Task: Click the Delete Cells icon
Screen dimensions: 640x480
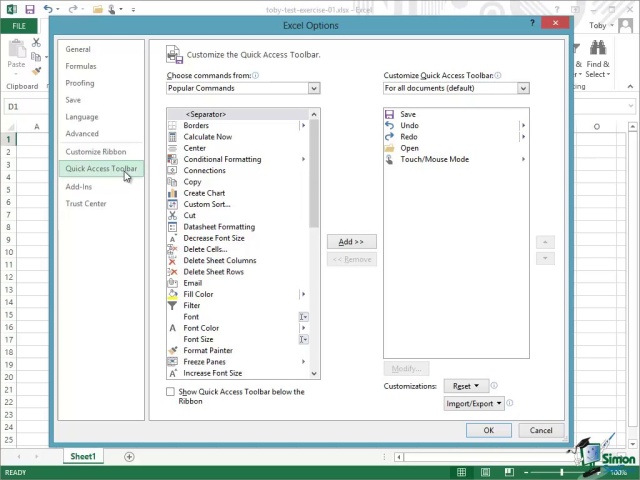Action: (x=173, y=249)
